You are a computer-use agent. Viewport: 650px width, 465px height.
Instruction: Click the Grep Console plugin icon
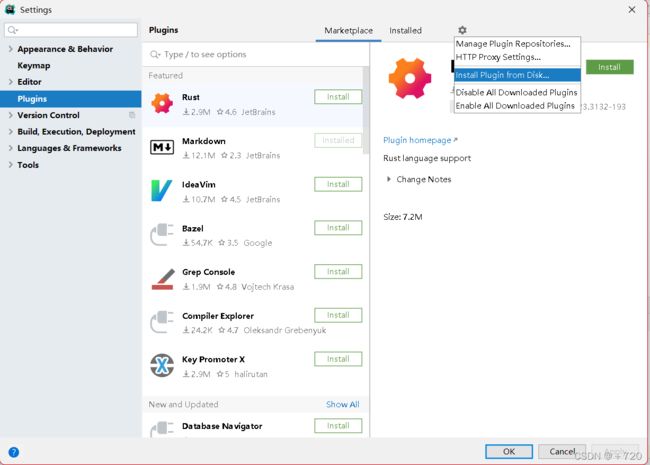(162, 278)
